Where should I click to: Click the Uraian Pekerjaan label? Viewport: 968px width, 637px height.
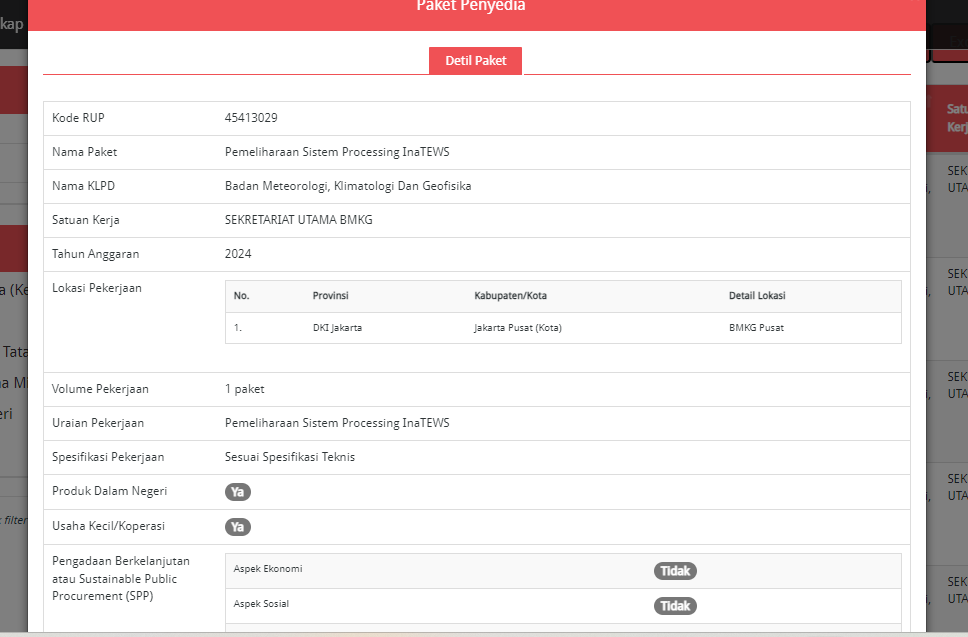pos(98,423)
